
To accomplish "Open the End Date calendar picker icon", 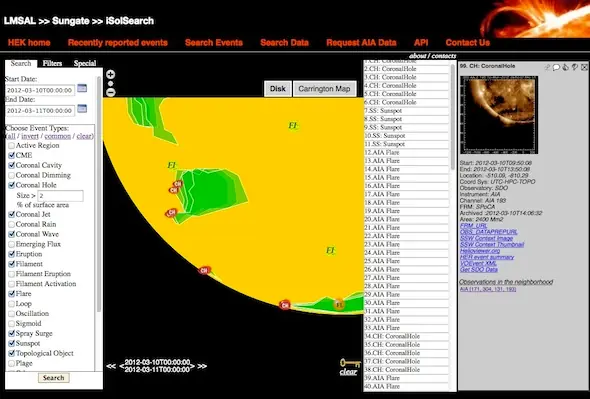I will pyautogui.click(x=82, y=109).
